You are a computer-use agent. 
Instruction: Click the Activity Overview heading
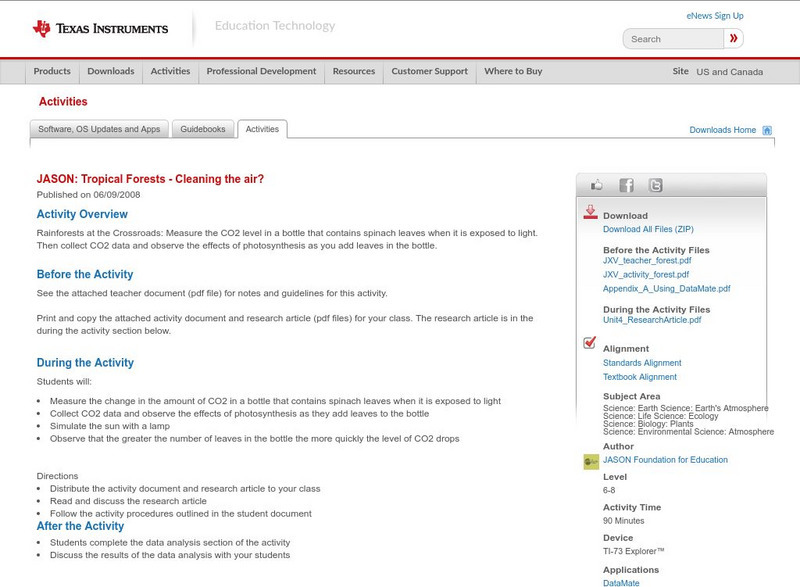click(82, 214)
